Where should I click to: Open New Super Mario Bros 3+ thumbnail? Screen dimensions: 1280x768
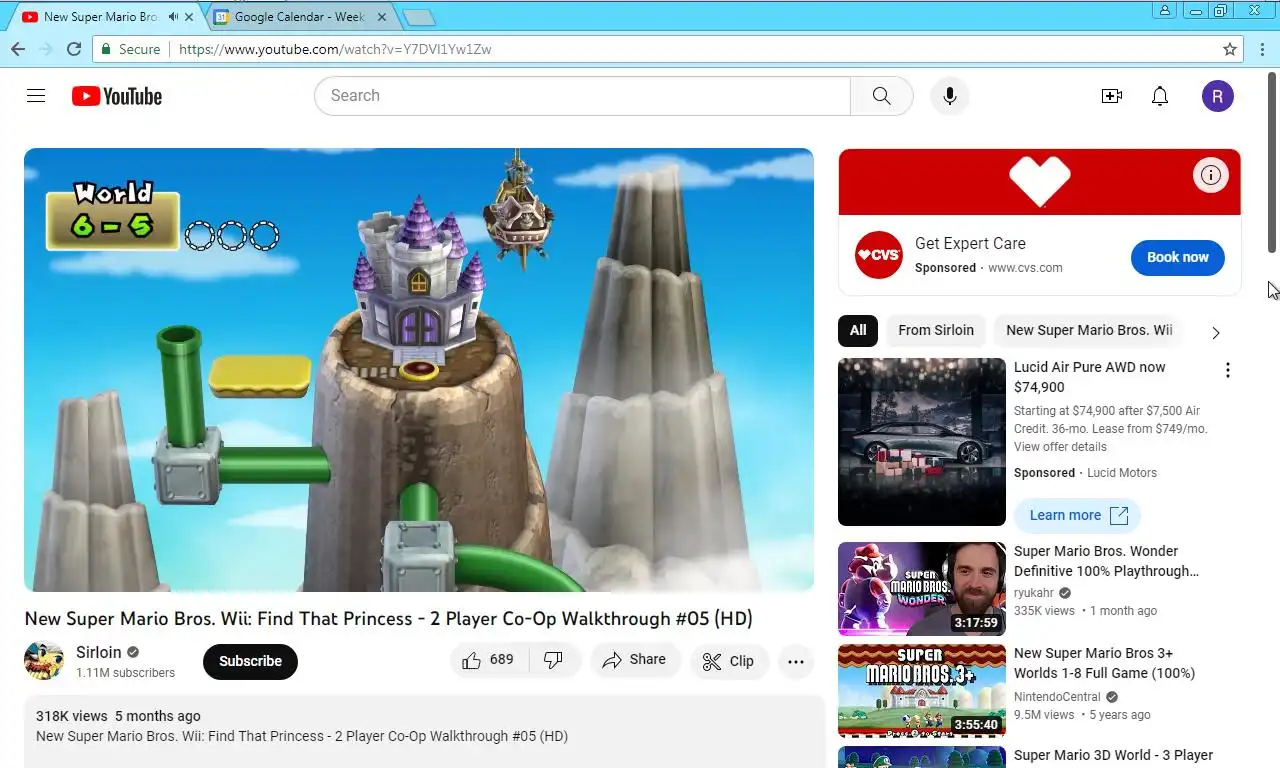pos(922,691)
